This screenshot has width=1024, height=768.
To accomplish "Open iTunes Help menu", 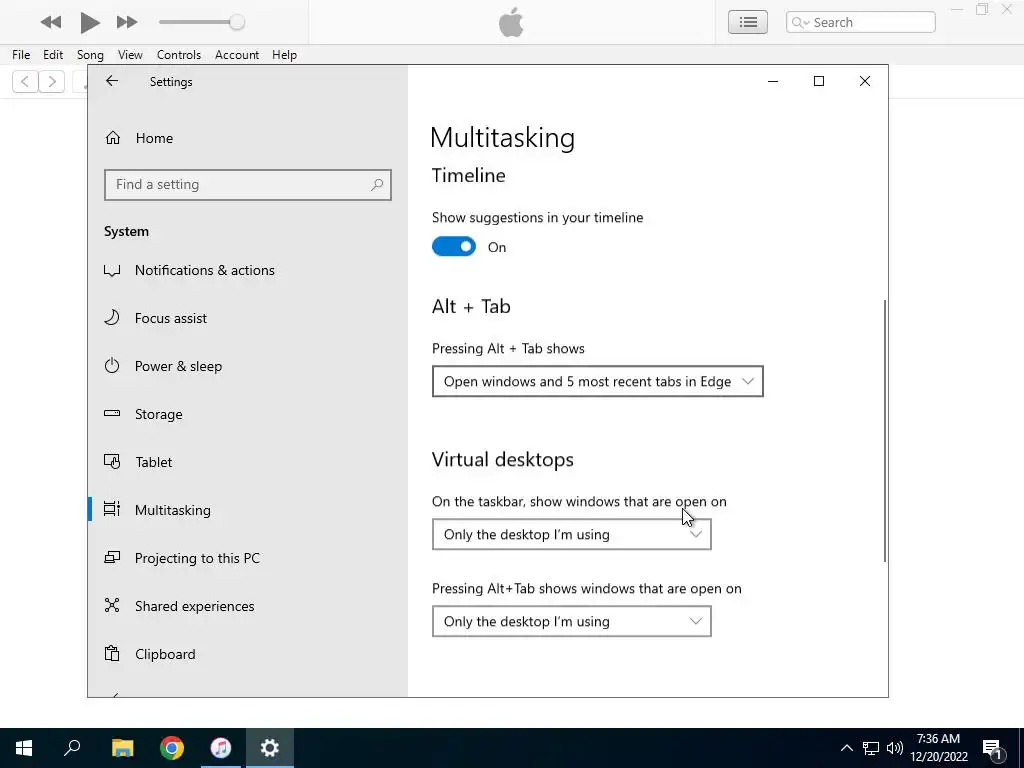I will (284, 55).
